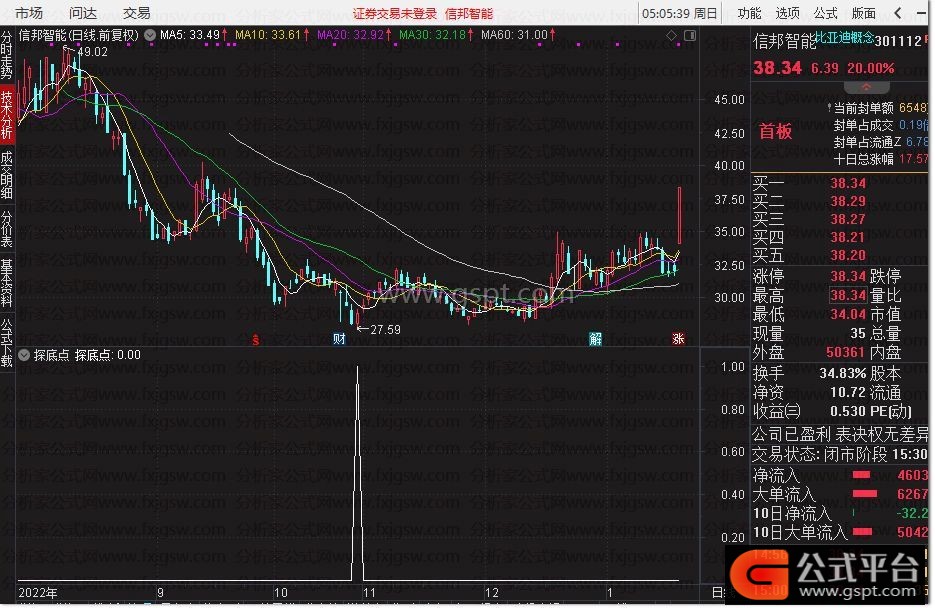The width and height of the screenshot is (935, 608).
Task: Click the 交易状态: 闭市阶段 row
Action: tap(840, 455)
